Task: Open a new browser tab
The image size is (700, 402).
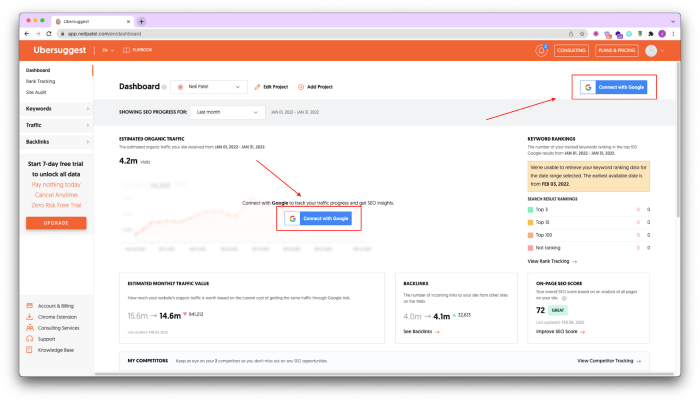Action: pyautogui.click(x=142, y=21)
